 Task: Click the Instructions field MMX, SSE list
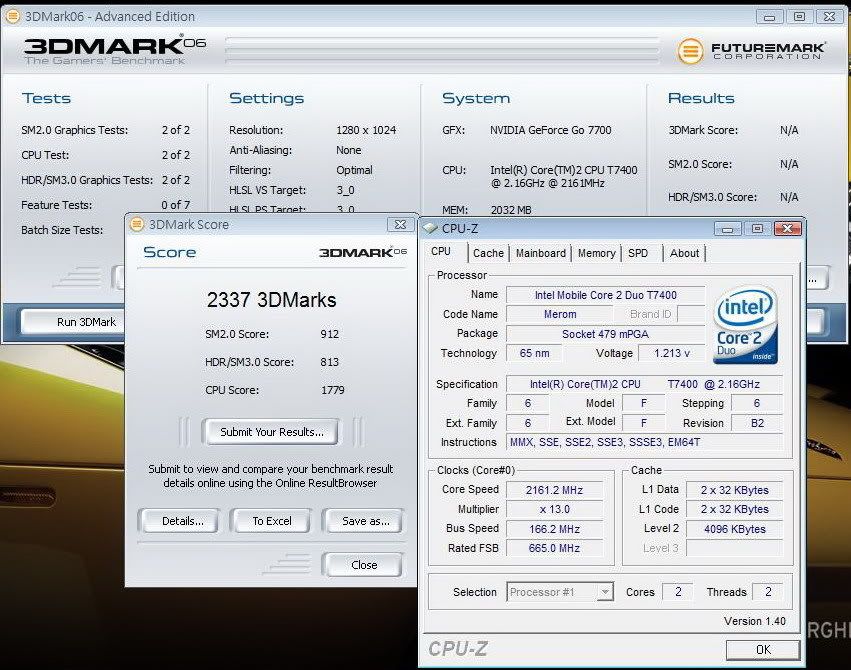click(x=644, y=442)
